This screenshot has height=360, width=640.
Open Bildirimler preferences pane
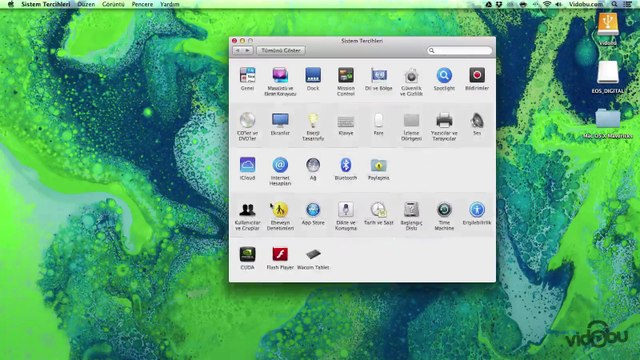(477, 76)
